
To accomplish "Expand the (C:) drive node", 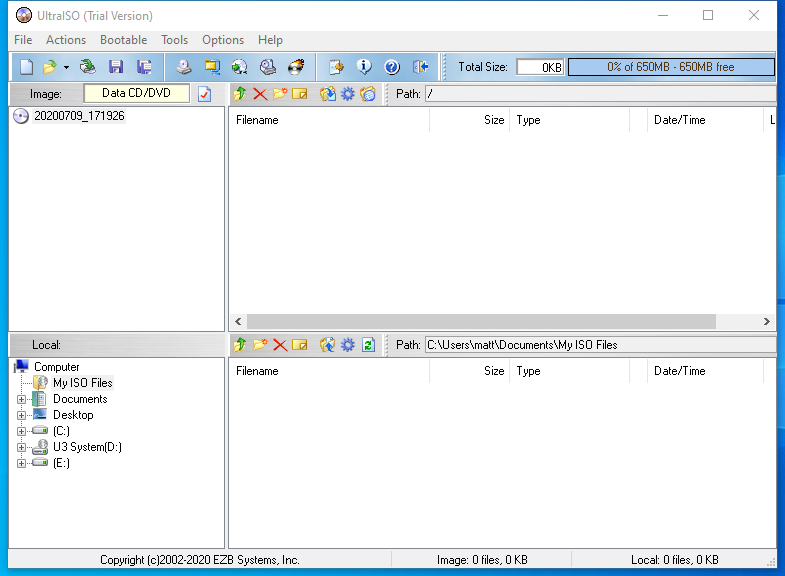I will pyautogui.click(x=21, y=431).
